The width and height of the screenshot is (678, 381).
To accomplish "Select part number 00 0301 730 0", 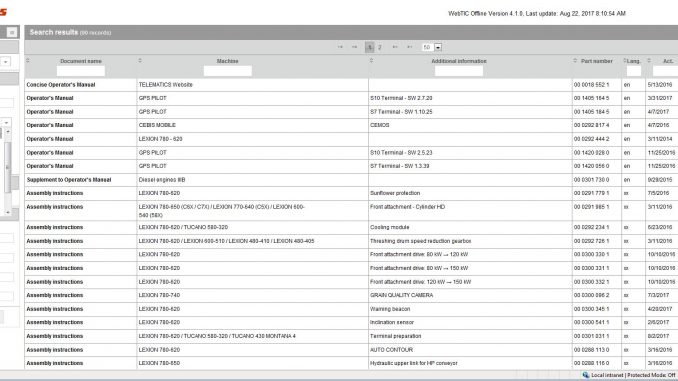I will [x=591, y=179].
